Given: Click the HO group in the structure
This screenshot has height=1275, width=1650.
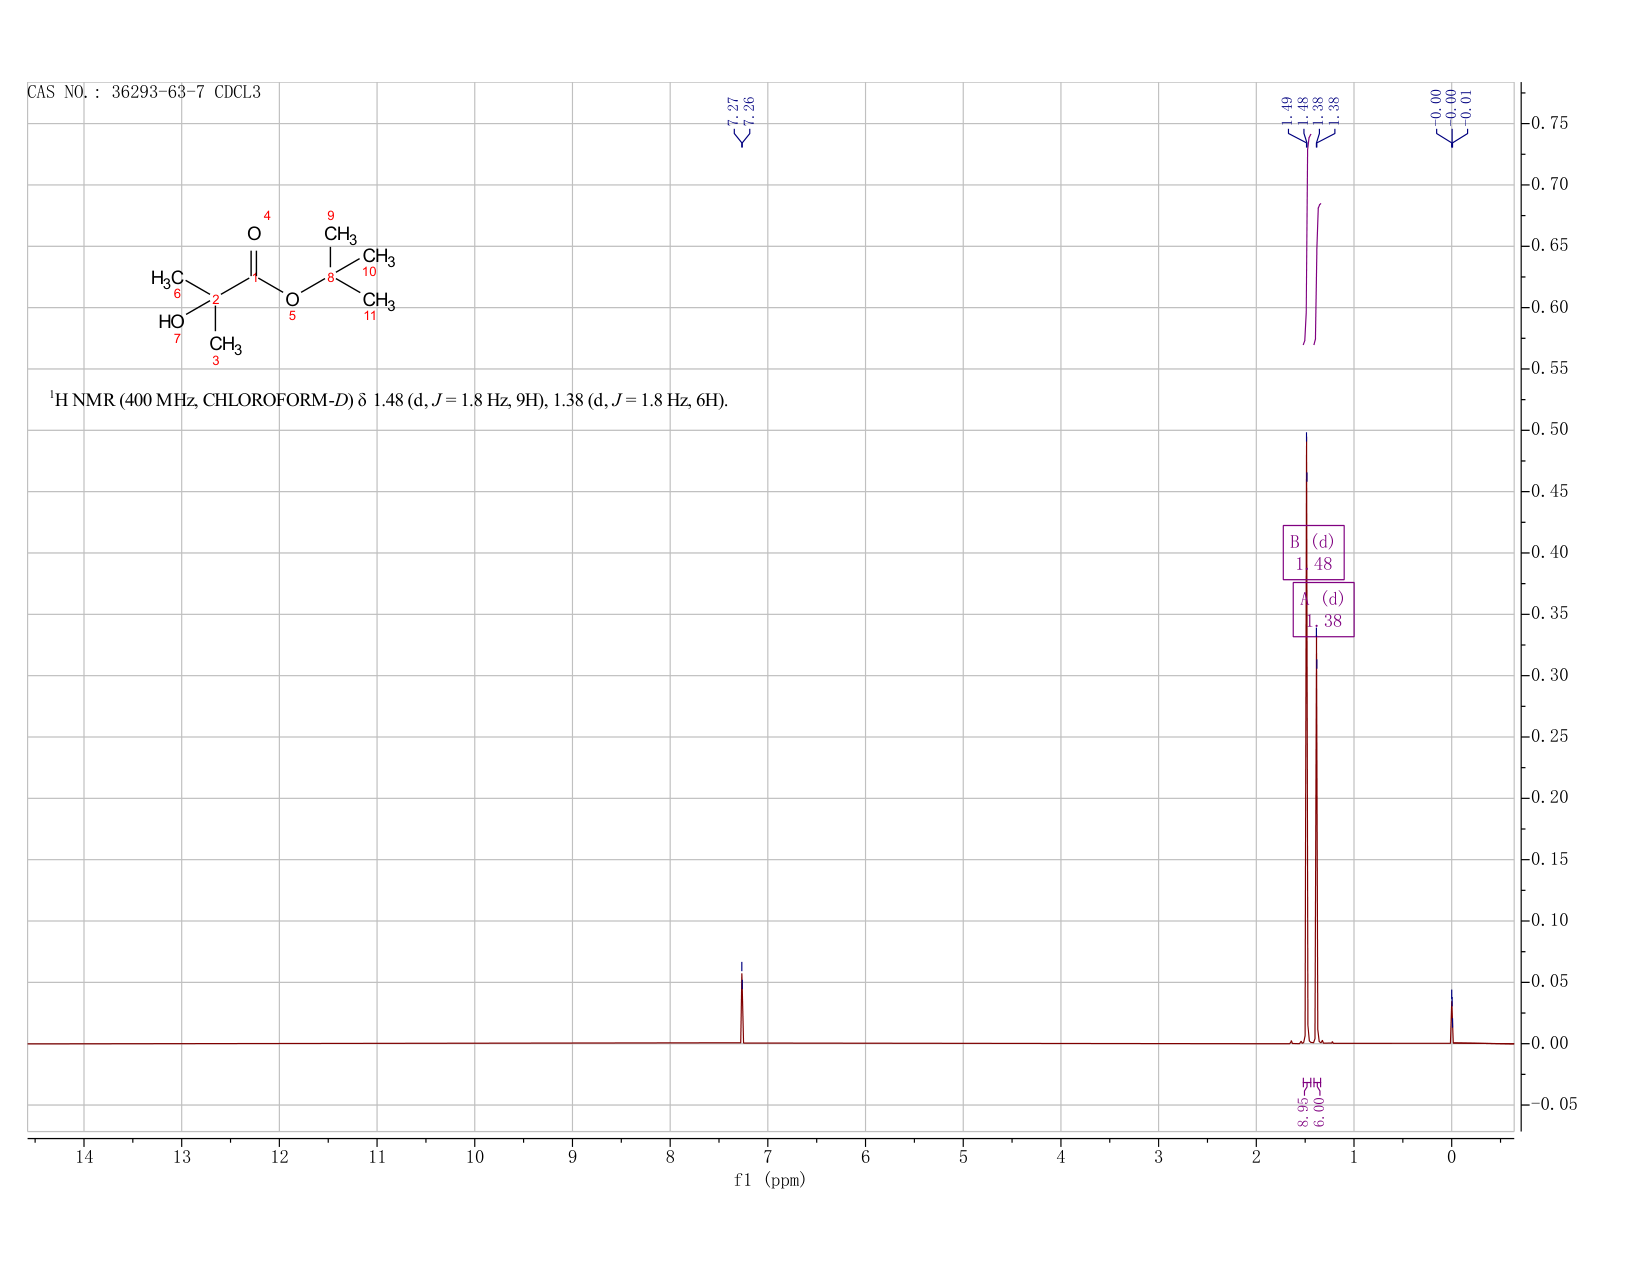Looking at the screenshot, I should click(x=171, y=322).
